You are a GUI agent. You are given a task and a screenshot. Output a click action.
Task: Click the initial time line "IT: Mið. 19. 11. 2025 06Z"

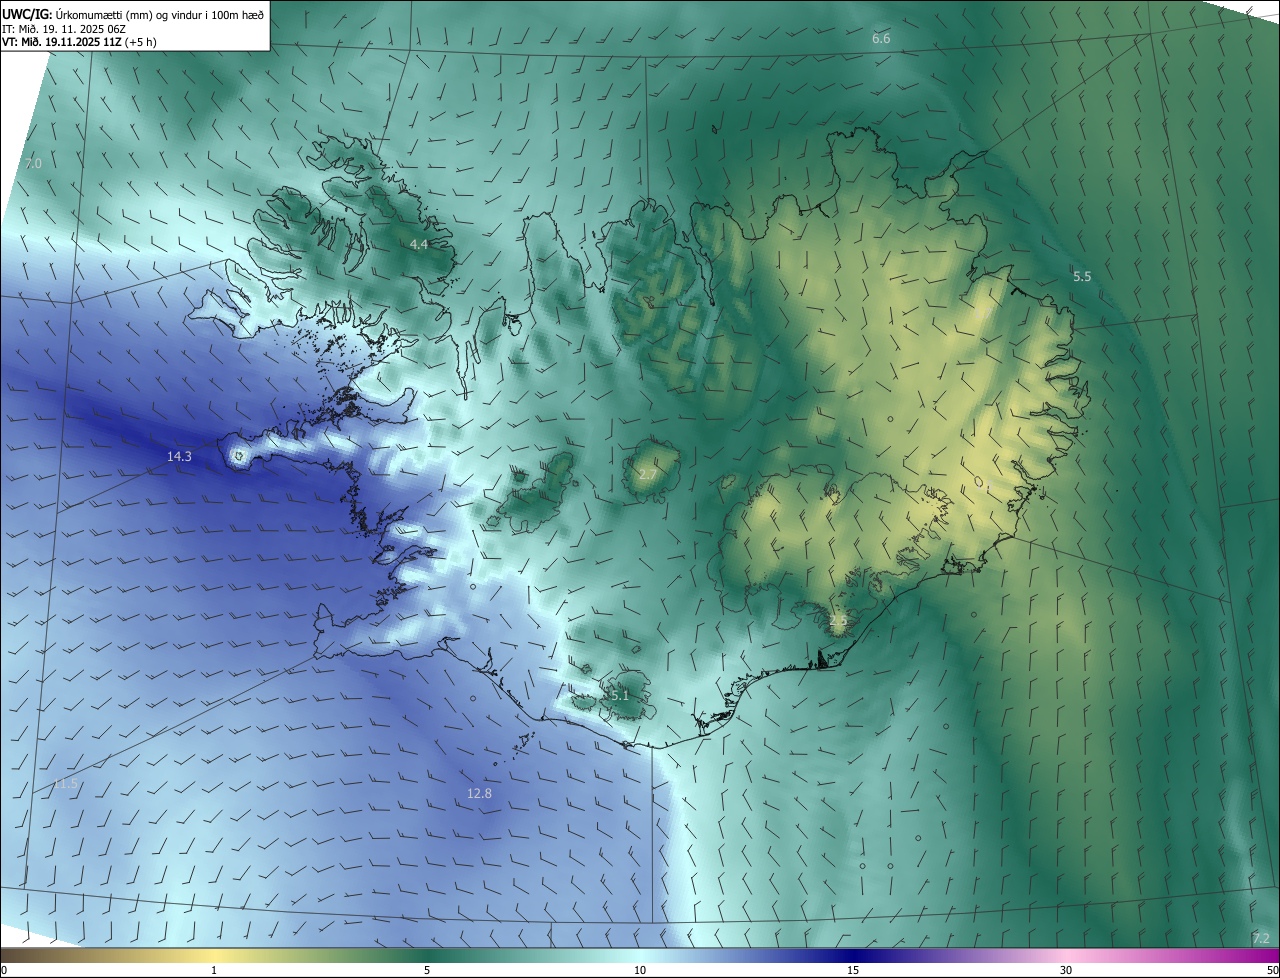[x=64, y=28]
